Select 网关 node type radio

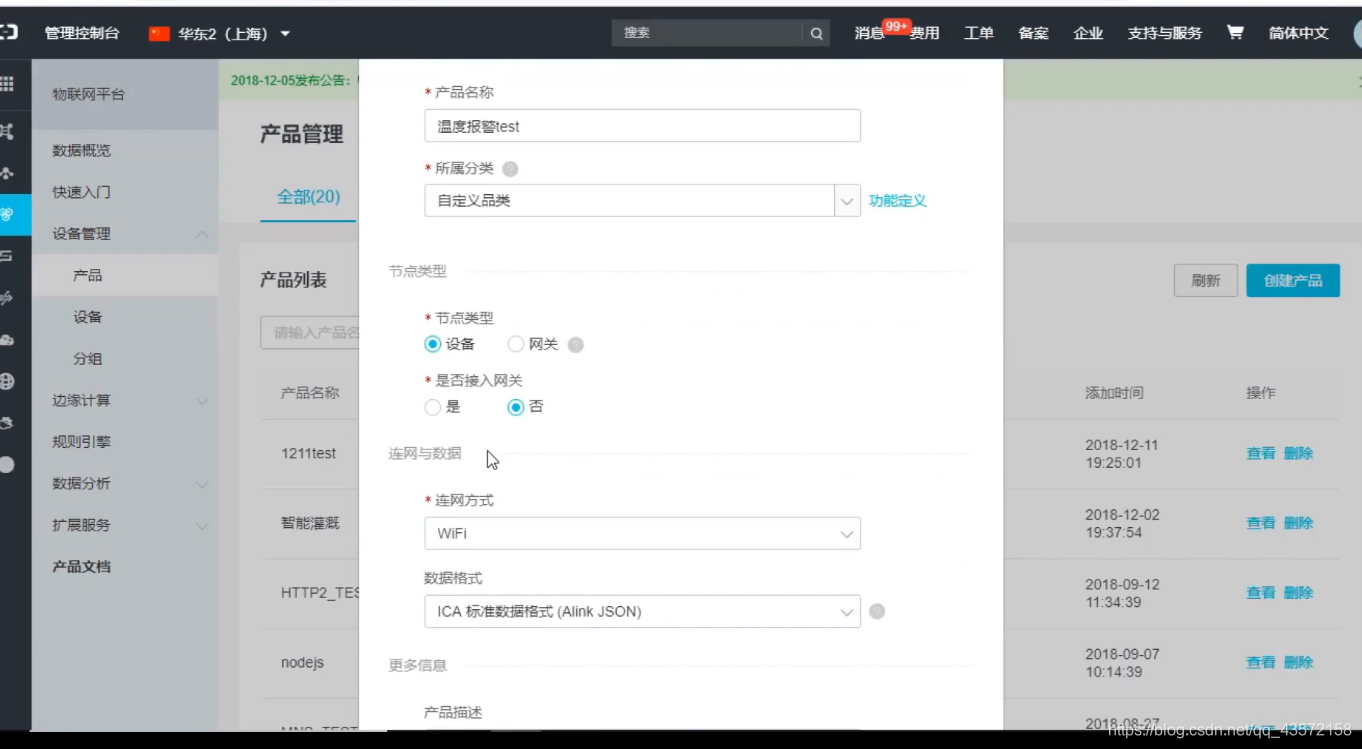tap(515, 344)
